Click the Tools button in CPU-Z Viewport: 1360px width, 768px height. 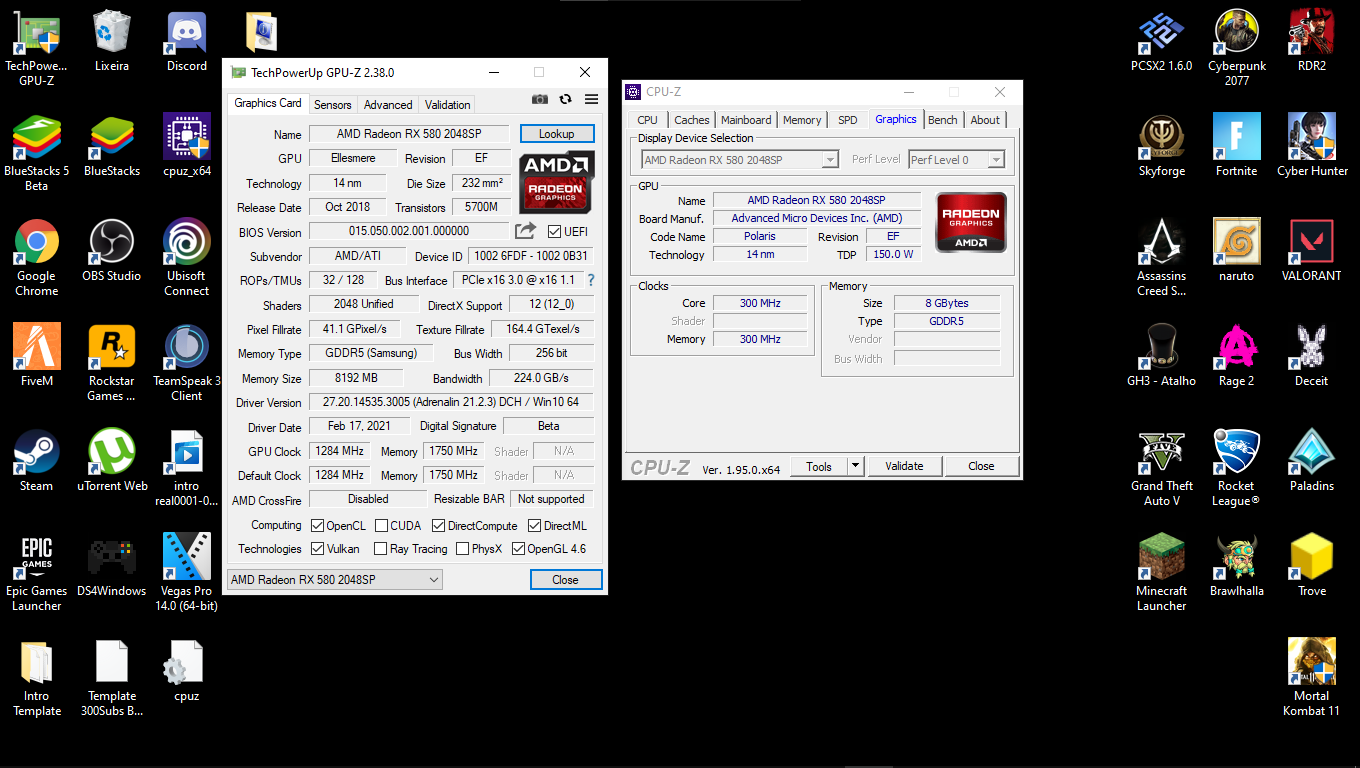tap(819, 466)
